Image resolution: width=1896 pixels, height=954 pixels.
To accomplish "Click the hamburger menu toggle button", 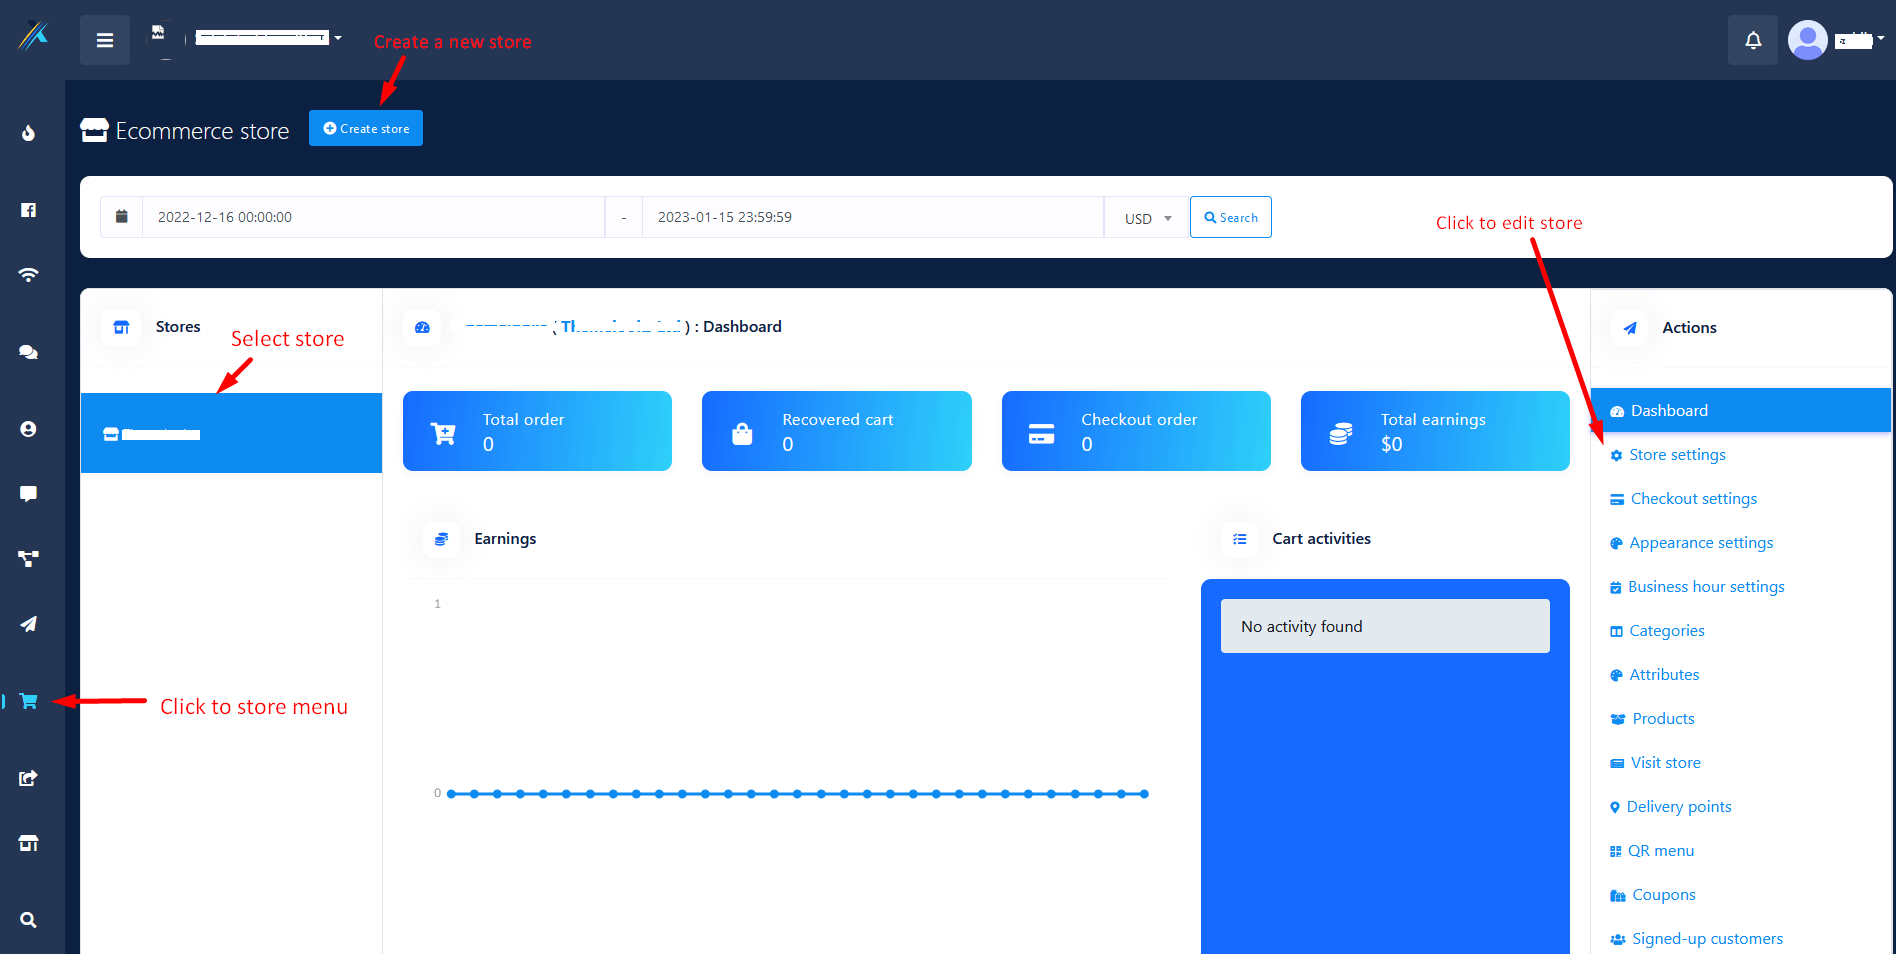I will click(x=105, y=40).
